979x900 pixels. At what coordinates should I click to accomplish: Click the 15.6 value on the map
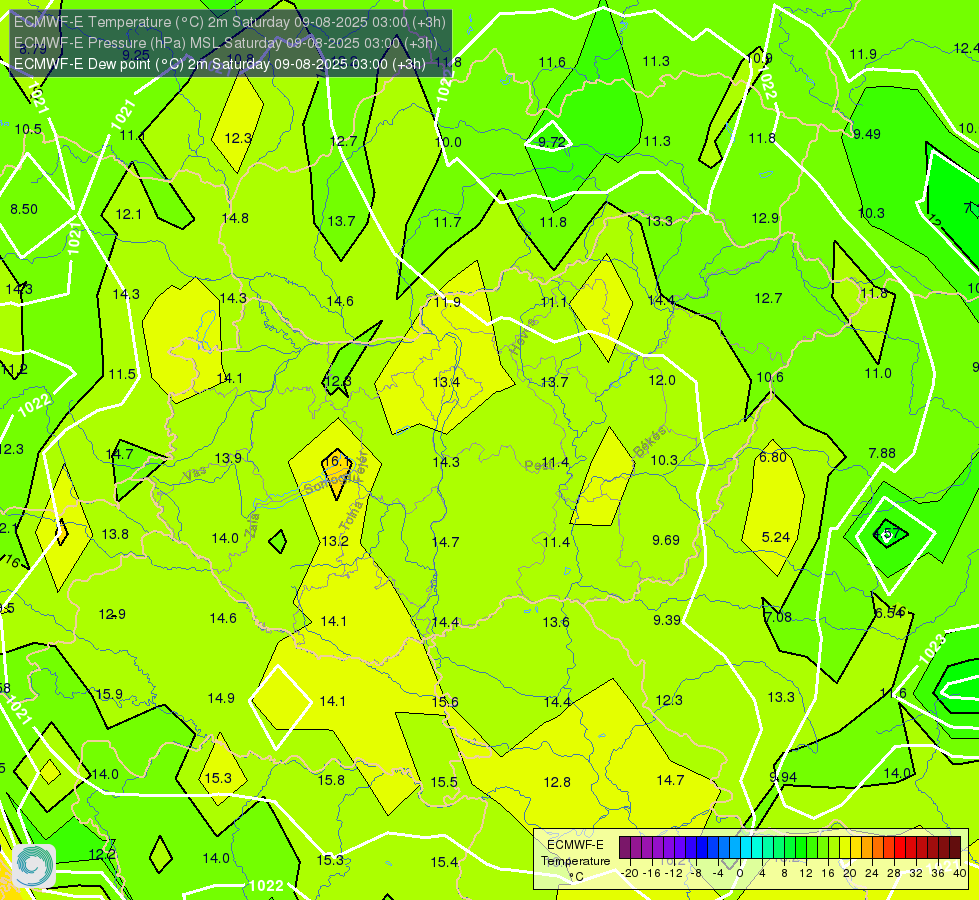click(445, 702)
